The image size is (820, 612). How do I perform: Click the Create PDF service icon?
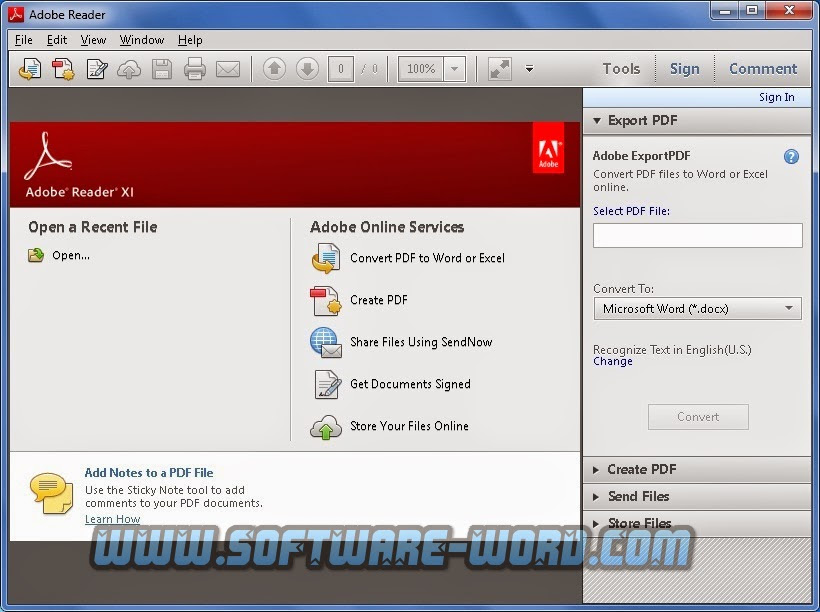[x=326, y=300]
